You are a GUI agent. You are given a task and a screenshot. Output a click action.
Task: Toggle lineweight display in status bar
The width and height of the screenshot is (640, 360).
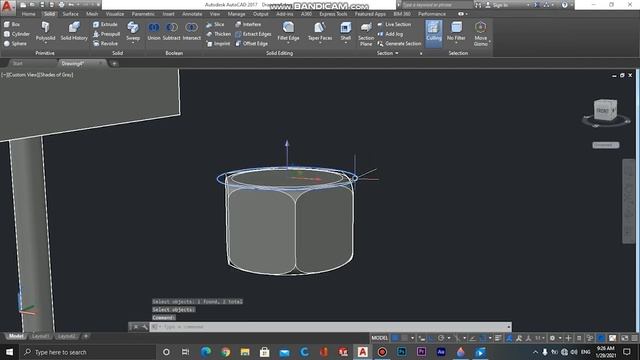click(498, 338)
